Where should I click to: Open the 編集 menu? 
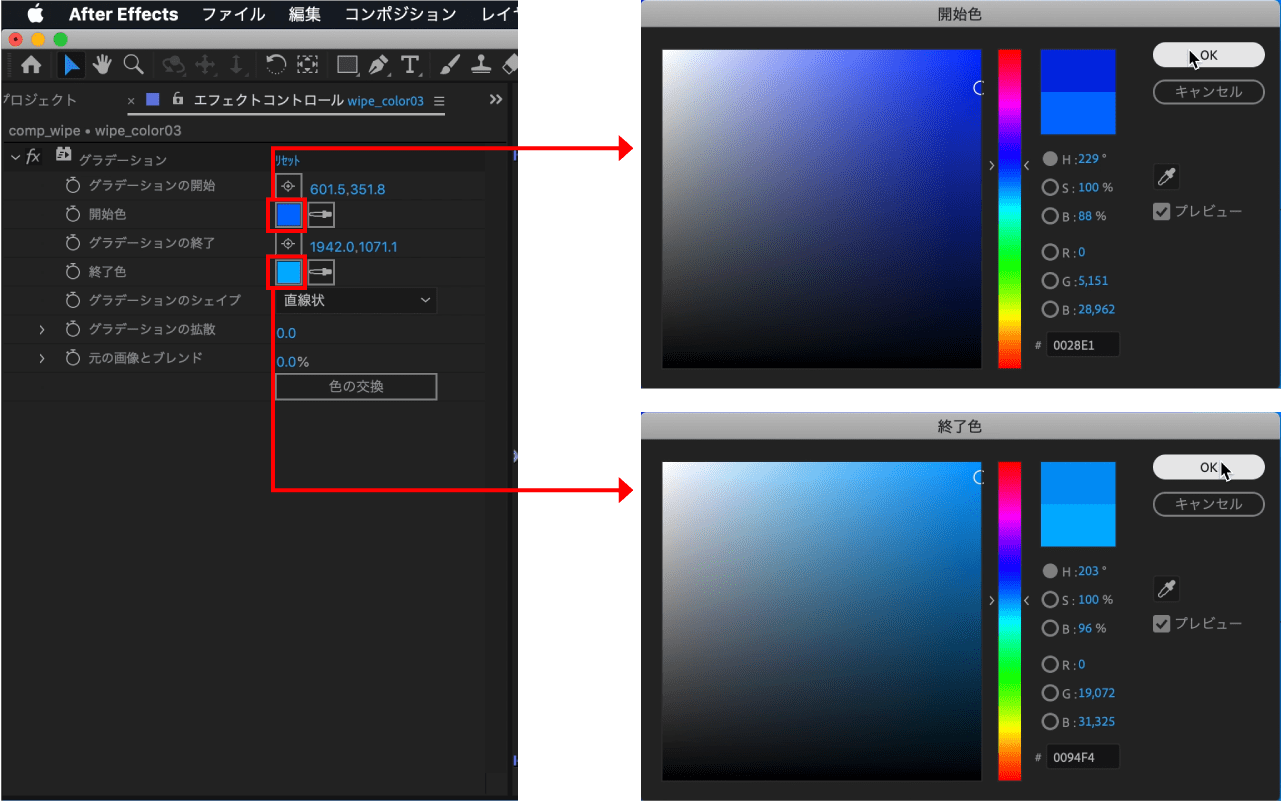[x=305, y=14]
